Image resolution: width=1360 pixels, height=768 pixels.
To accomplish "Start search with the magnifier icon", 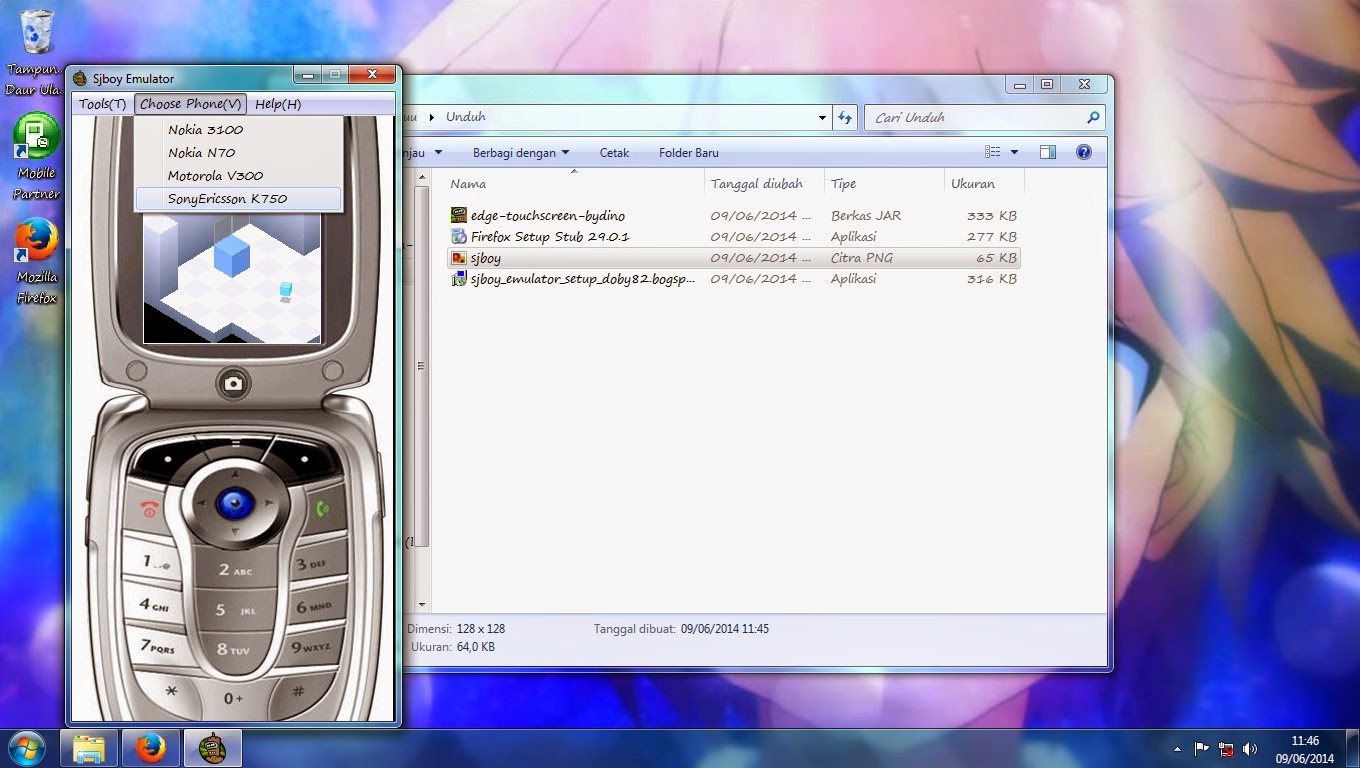I will click(1093, 117).
